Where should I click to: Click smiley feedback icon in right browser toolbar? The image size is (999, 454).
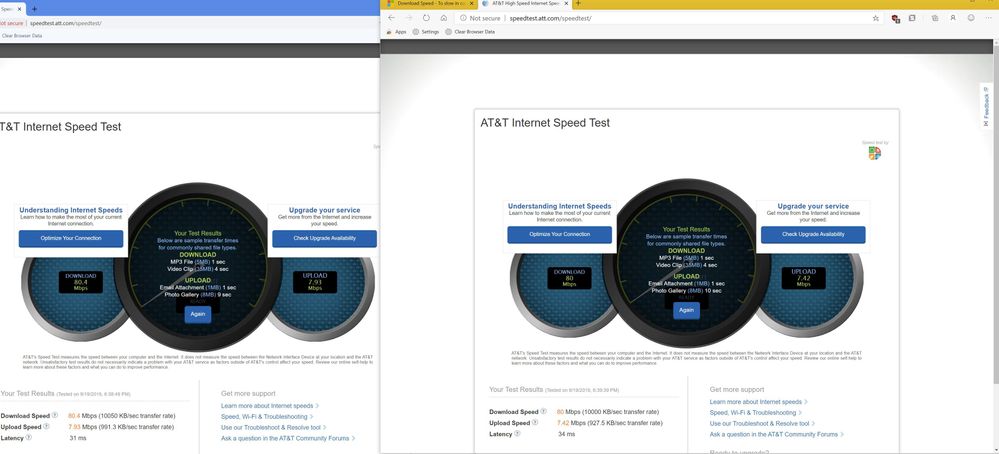point(971,18)
